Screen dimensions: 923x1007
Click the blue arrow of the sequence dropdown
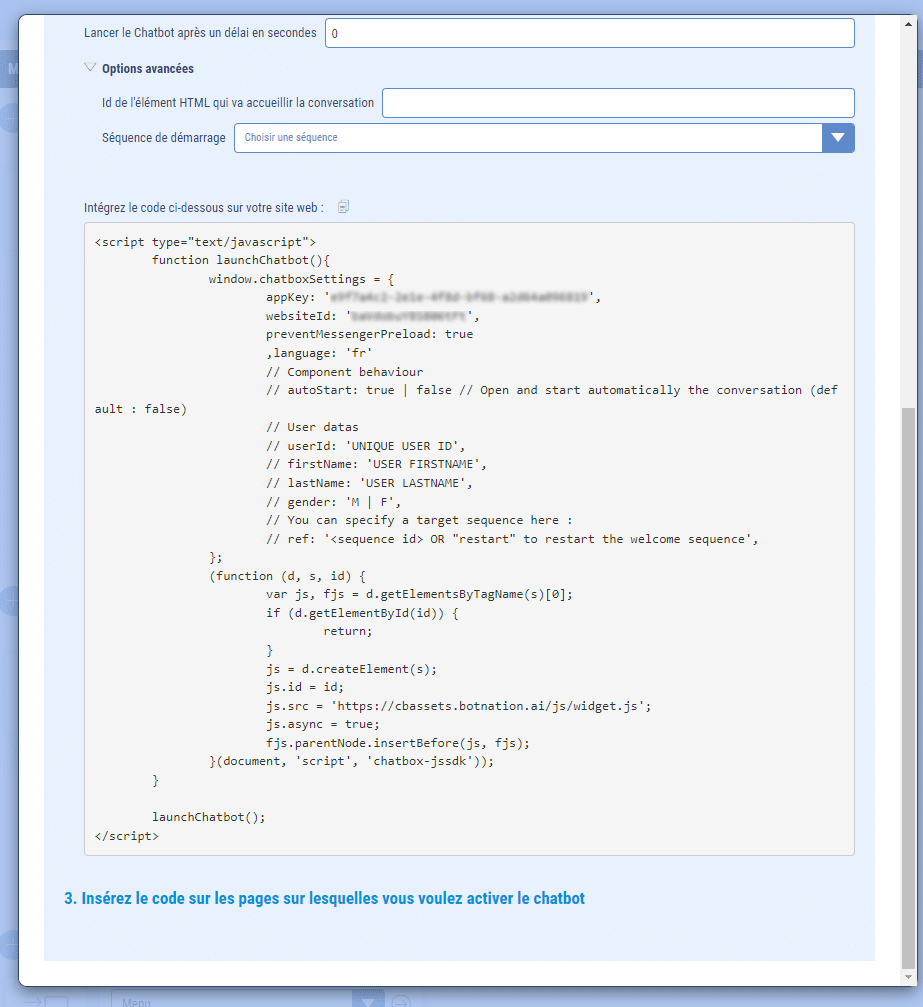(838, 138)
